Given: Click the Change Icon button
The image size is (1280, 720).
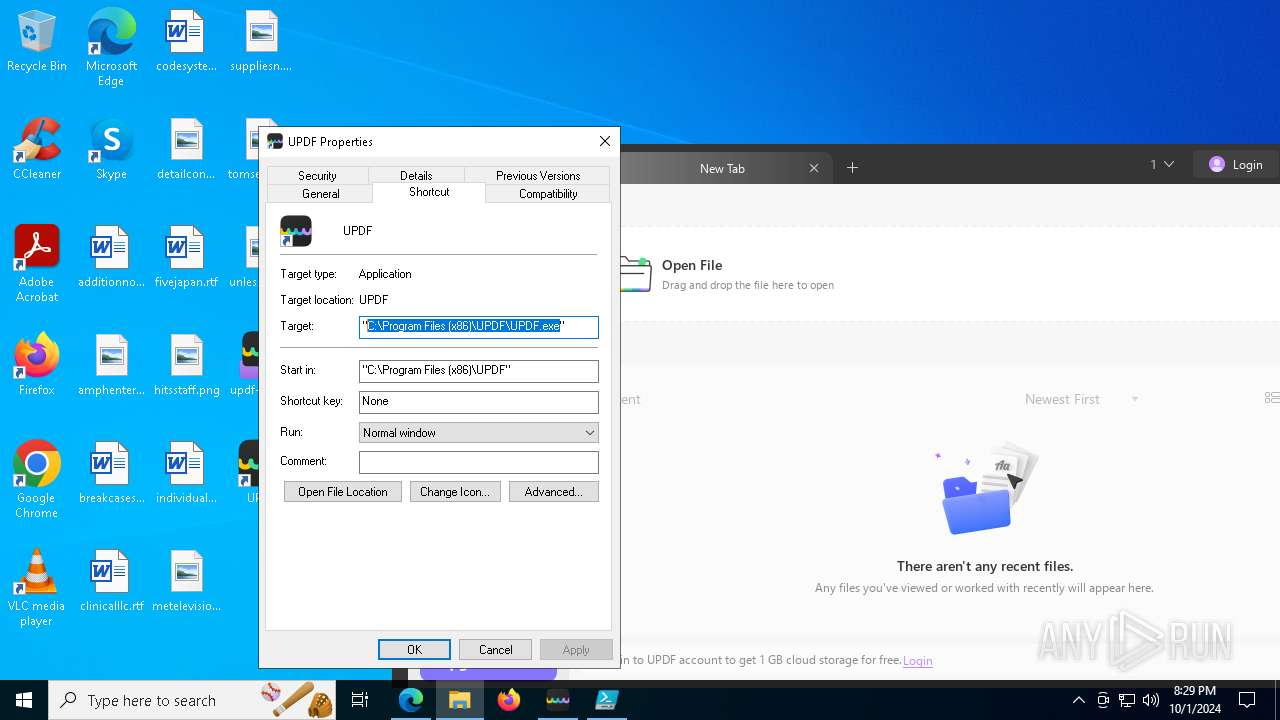Looking at the screenshot, I should coord(455,491).
